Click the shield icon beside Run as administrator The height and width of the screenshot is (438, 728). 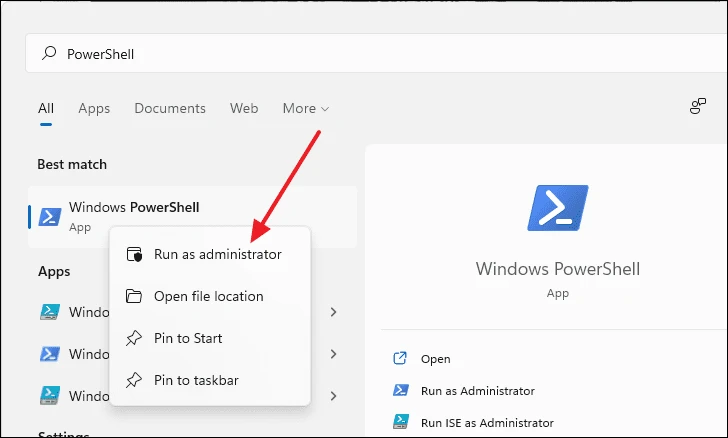pyautogui.click(x=134, y=255)
